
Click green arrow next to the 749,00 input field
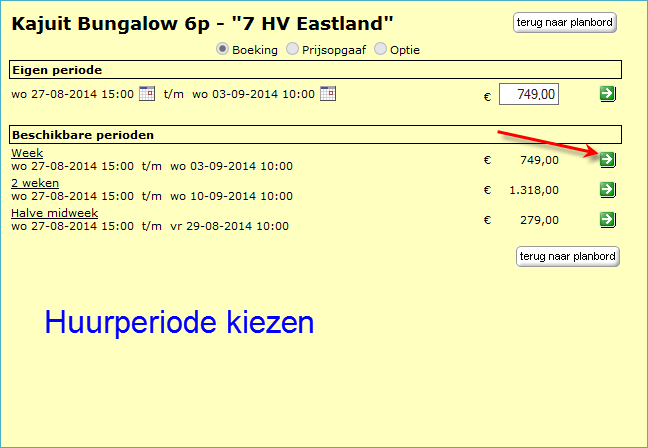pyautogui.click(x=607, y=94)
